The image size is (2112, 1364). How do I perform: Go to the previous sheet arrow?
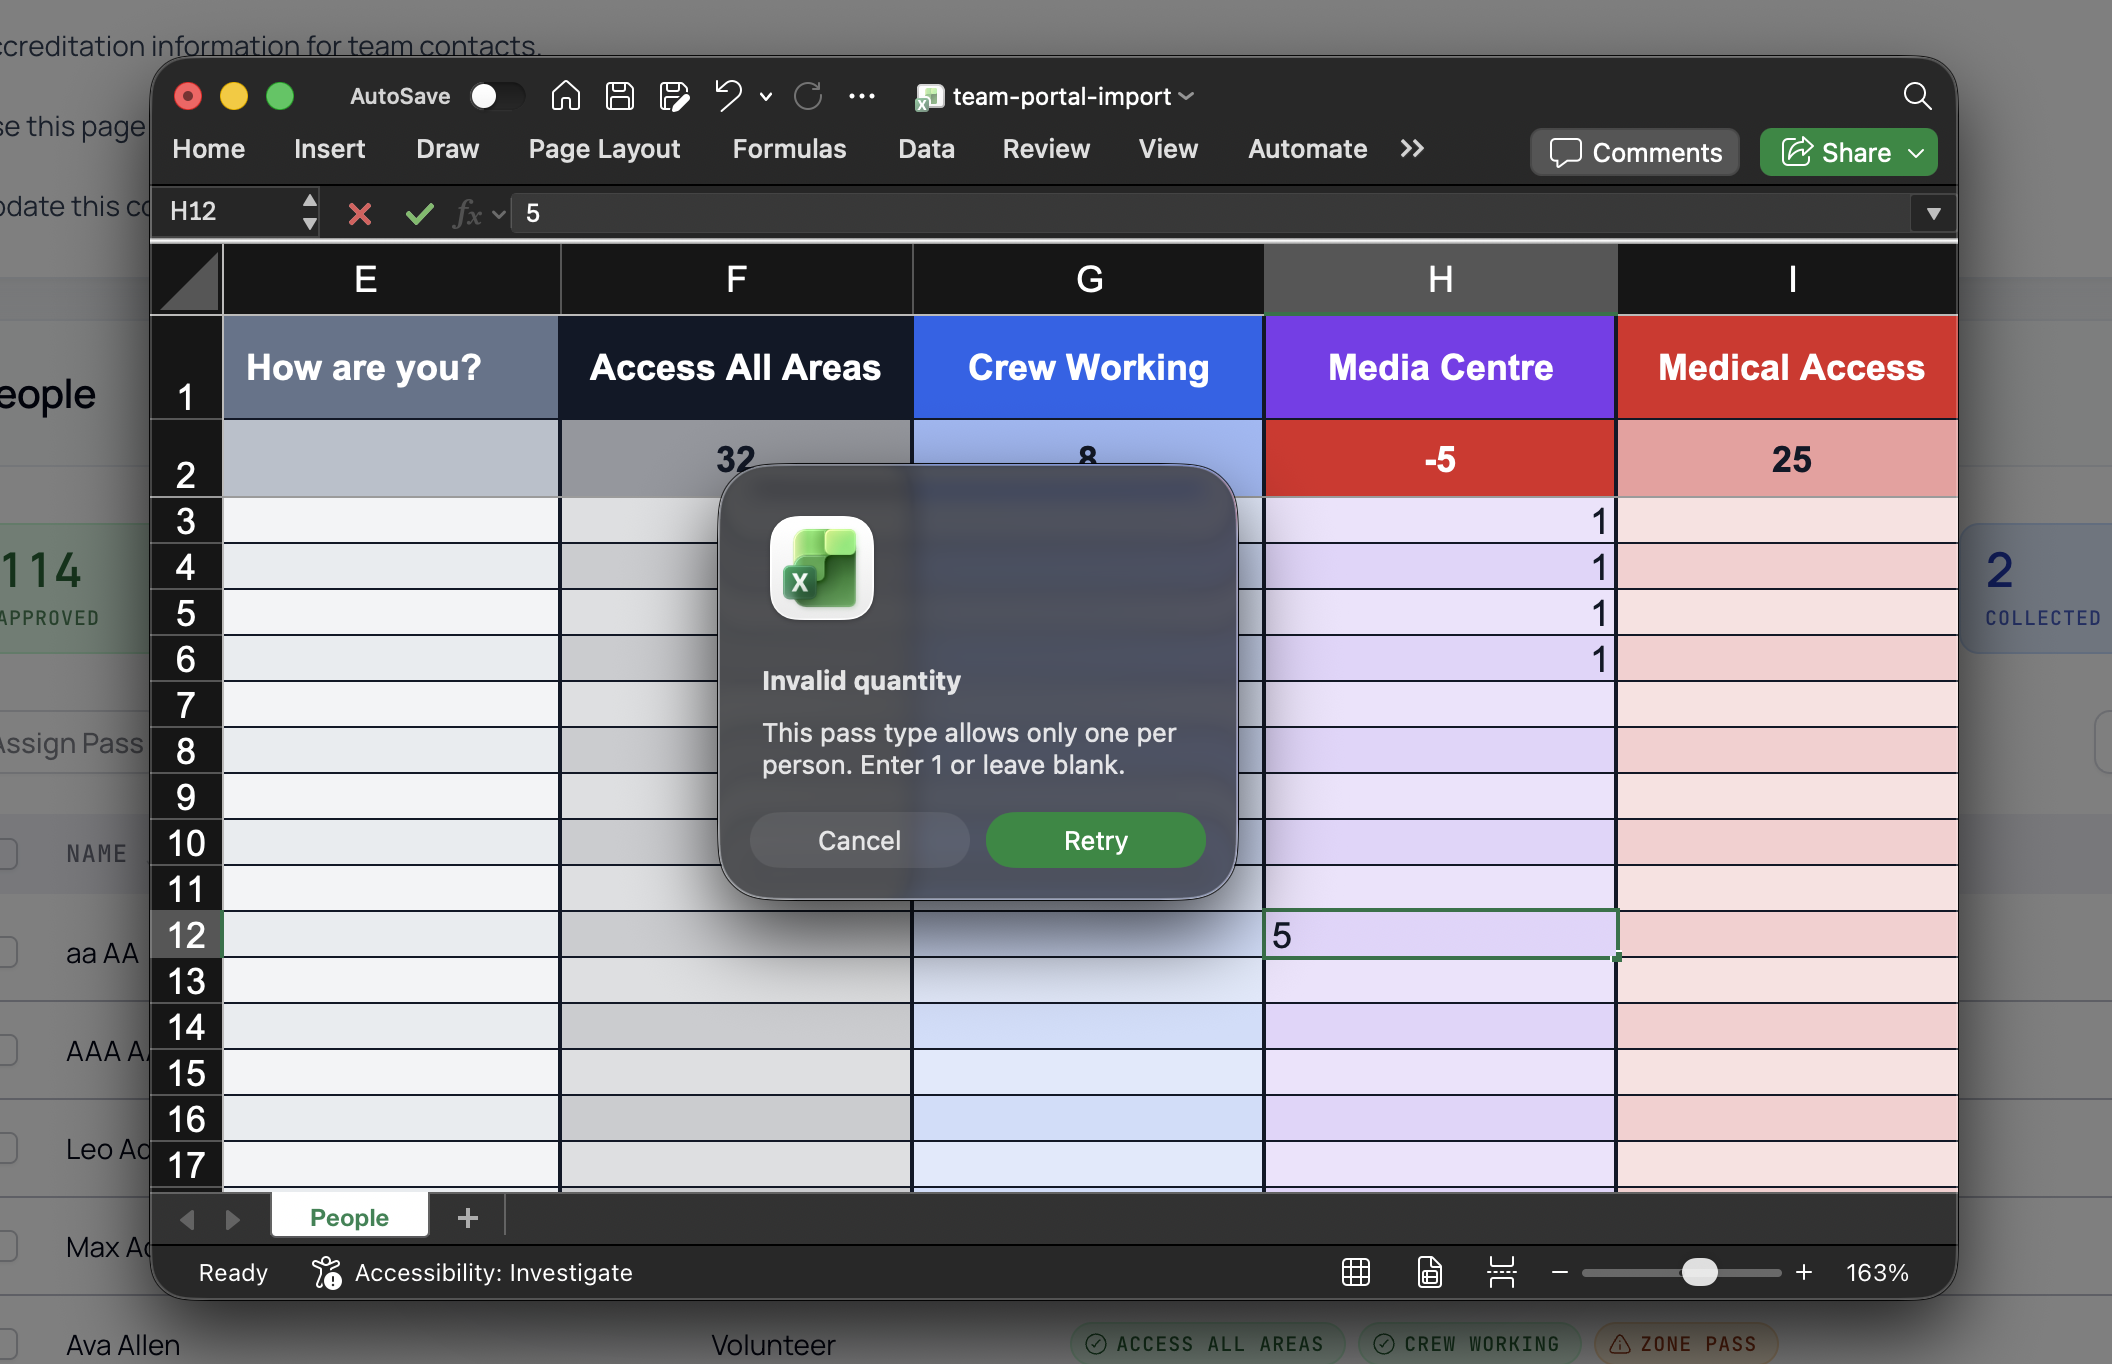[187, 1219]
